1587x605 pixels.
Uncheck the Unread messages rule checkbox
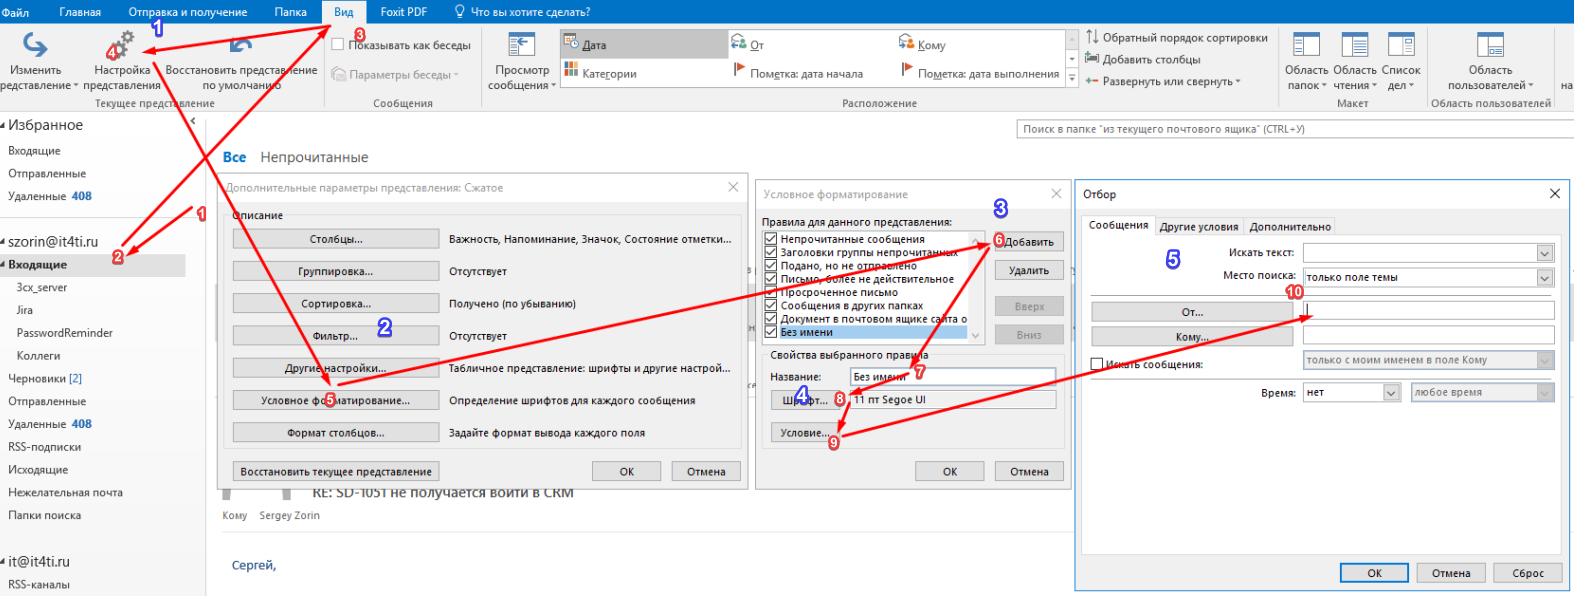770,240
